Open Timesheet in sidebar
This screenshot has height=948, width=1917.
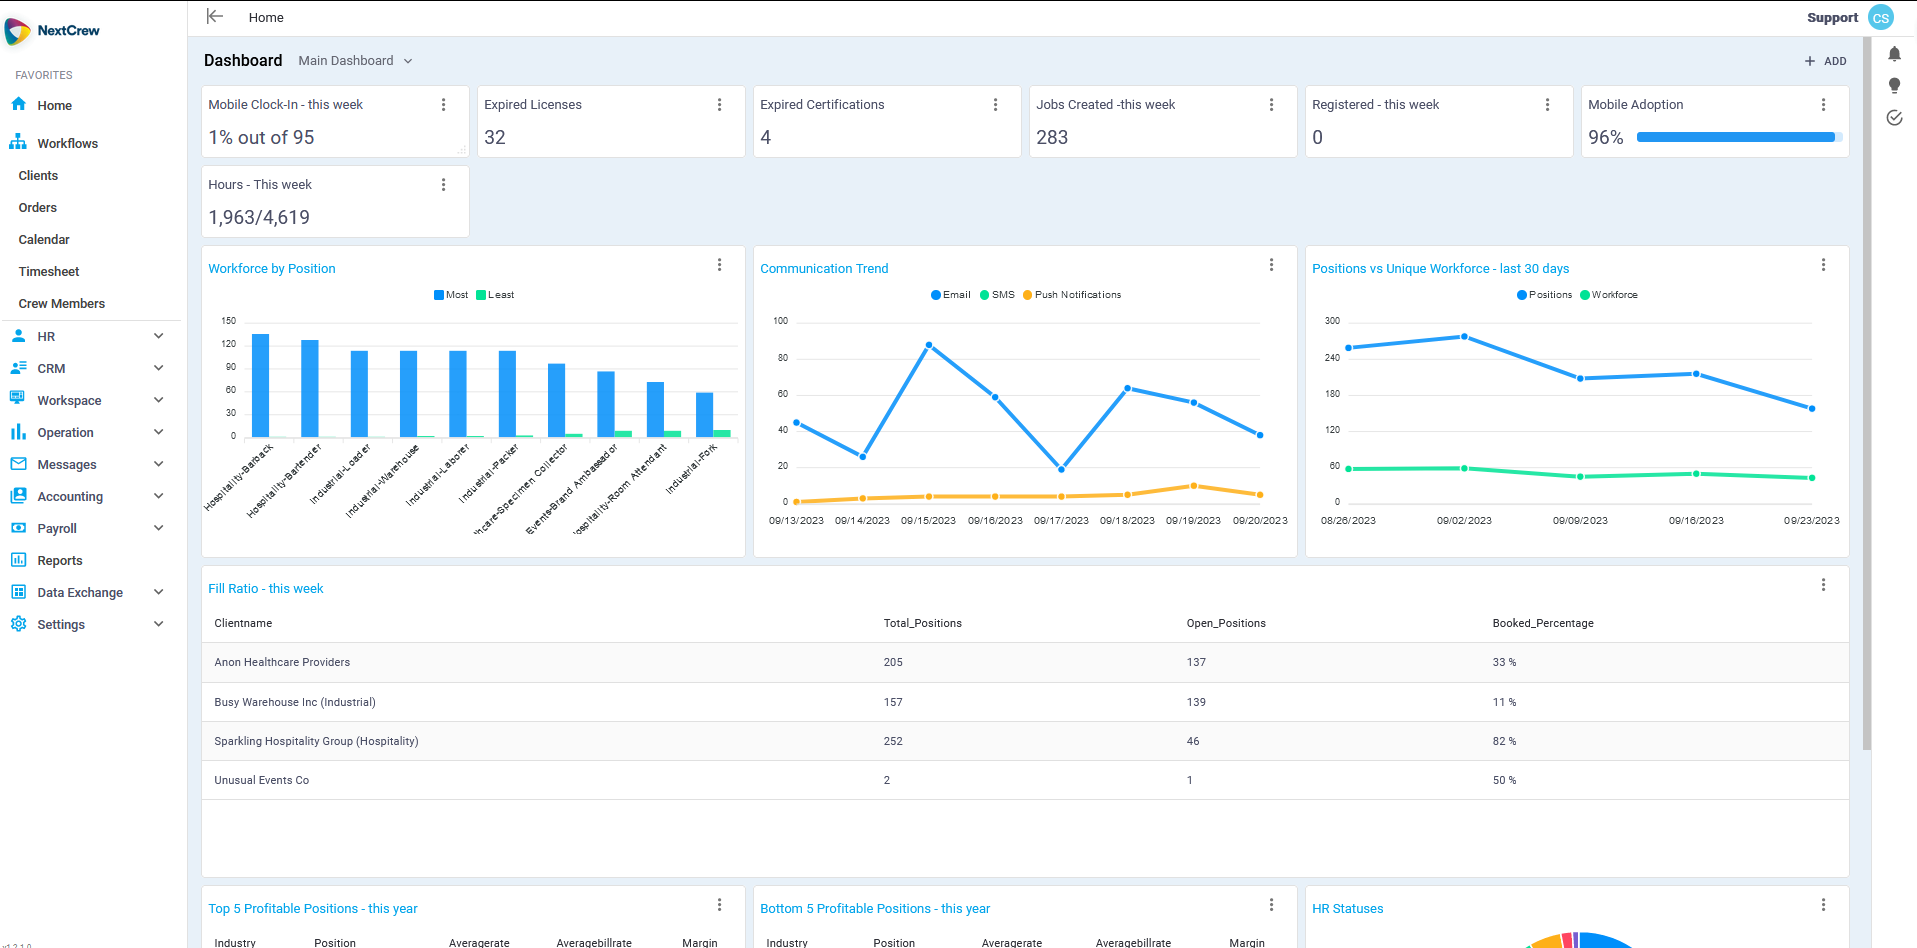pyautogui.click(x=49, y=272)
